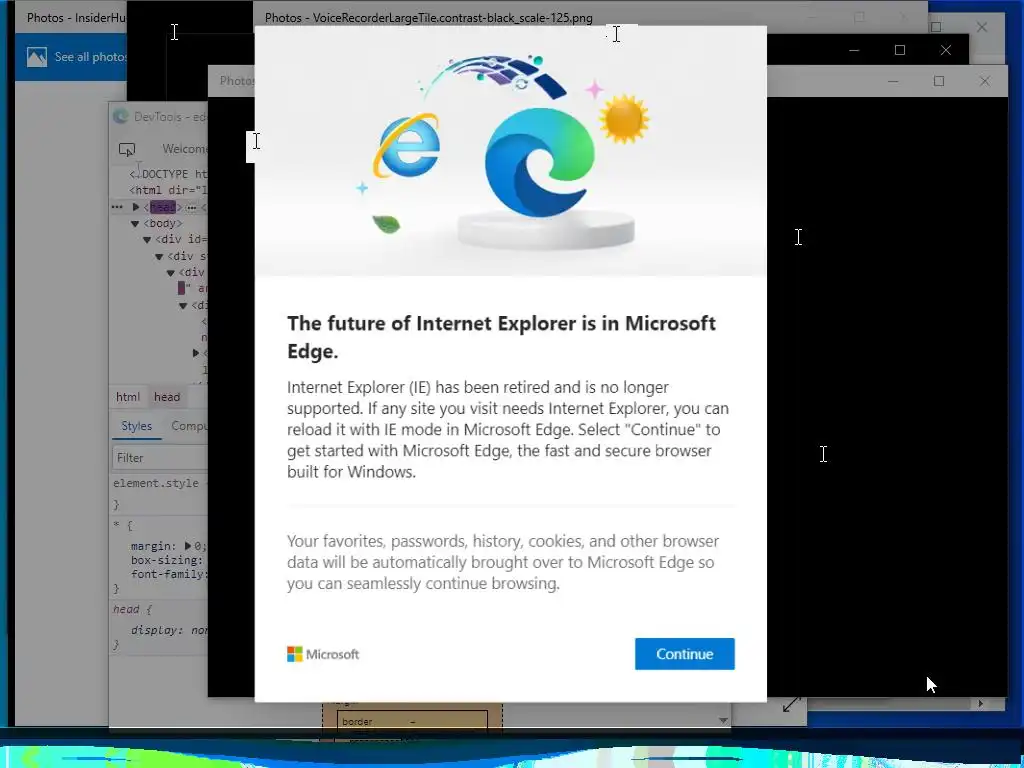Open the Welcome tab in DevTools
Viewport: 1024px width, 768px height.
pos(185,149)
